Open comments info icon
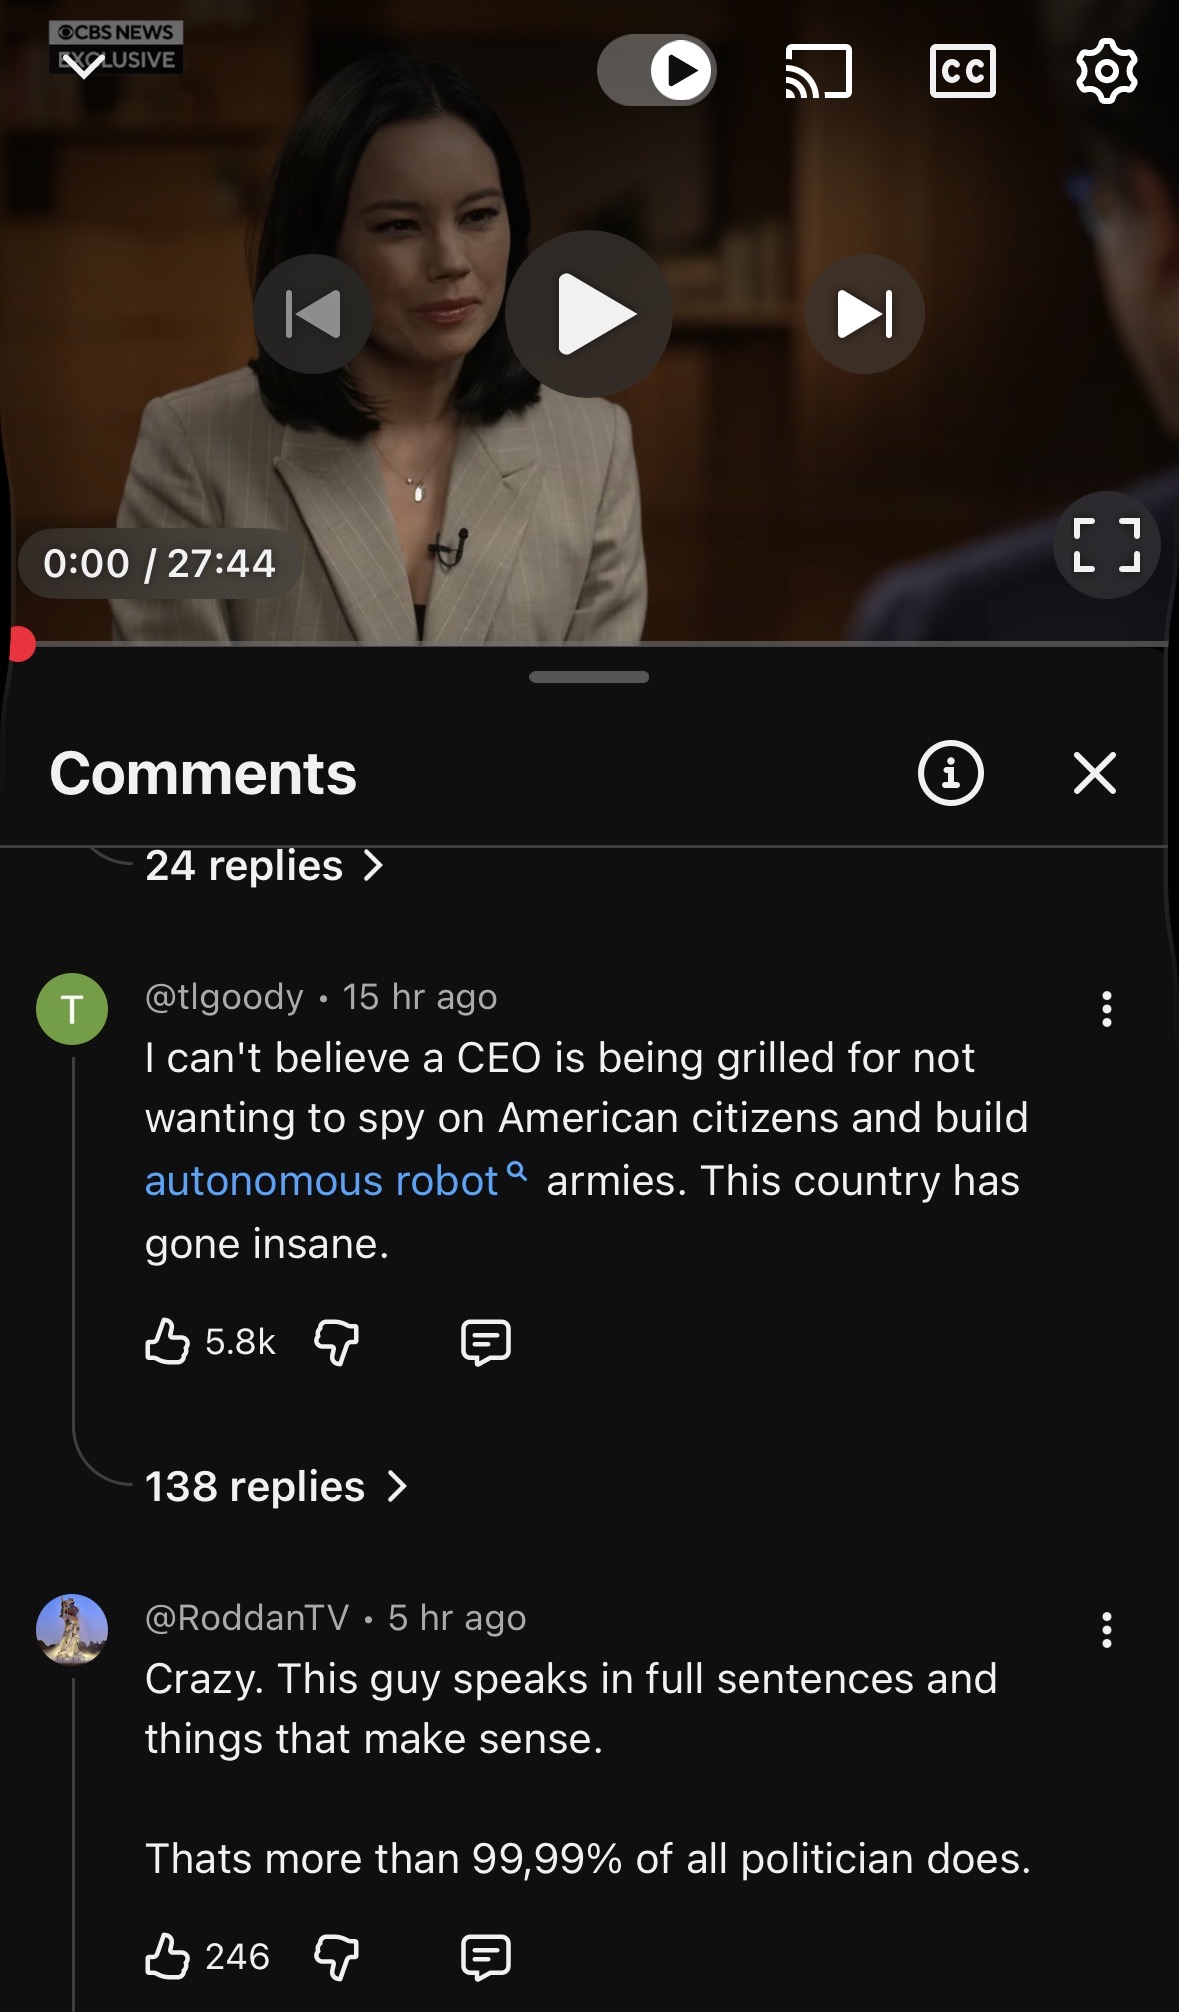Image resolution: width=1179 pixels, height=2012 pixels. point(950,773)
